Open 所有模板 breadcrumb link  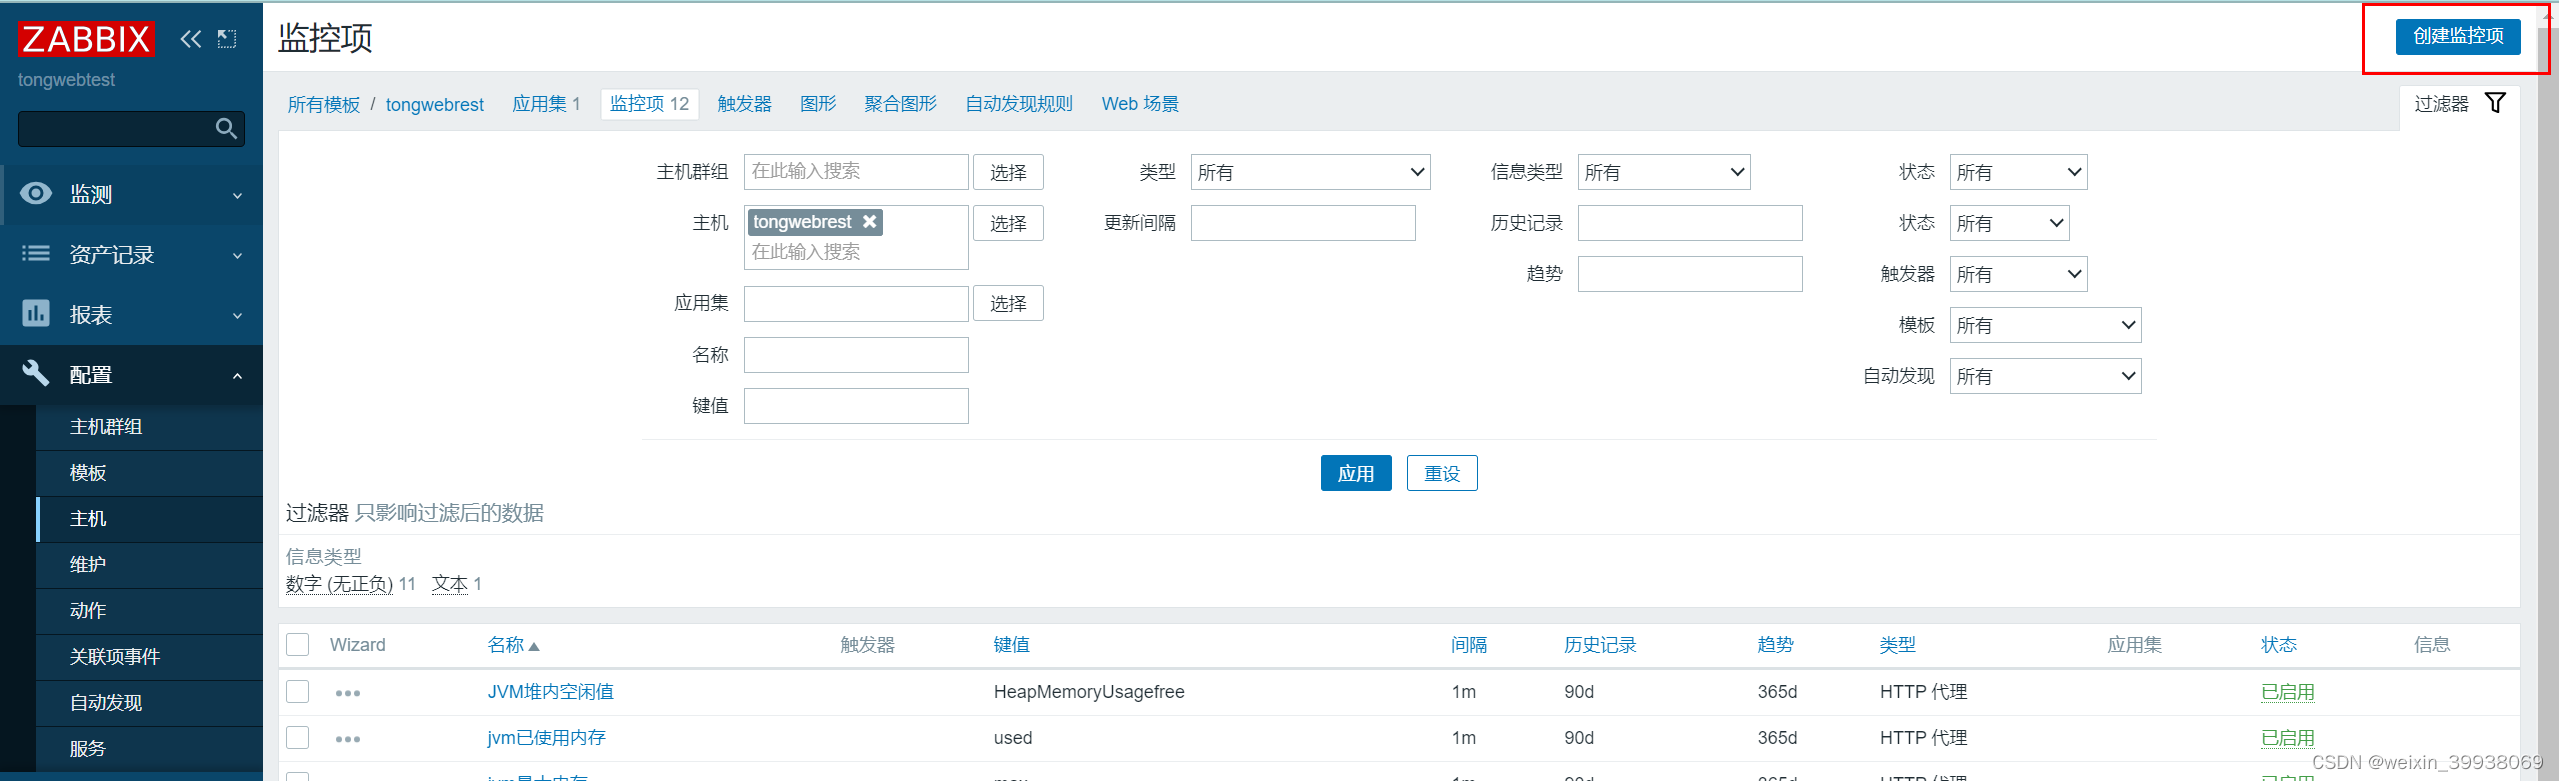point(323,105)
